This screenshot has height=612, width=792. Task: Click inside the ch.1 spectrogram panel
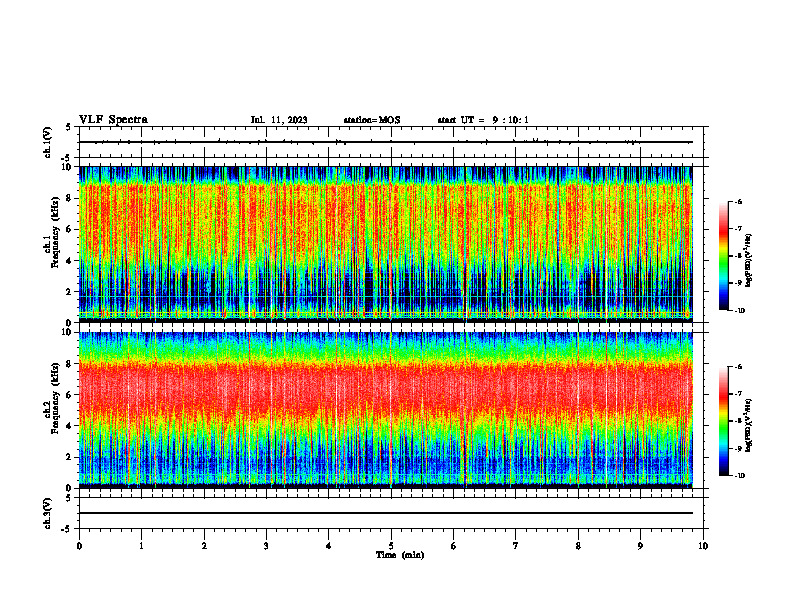(x=386, y=244)
